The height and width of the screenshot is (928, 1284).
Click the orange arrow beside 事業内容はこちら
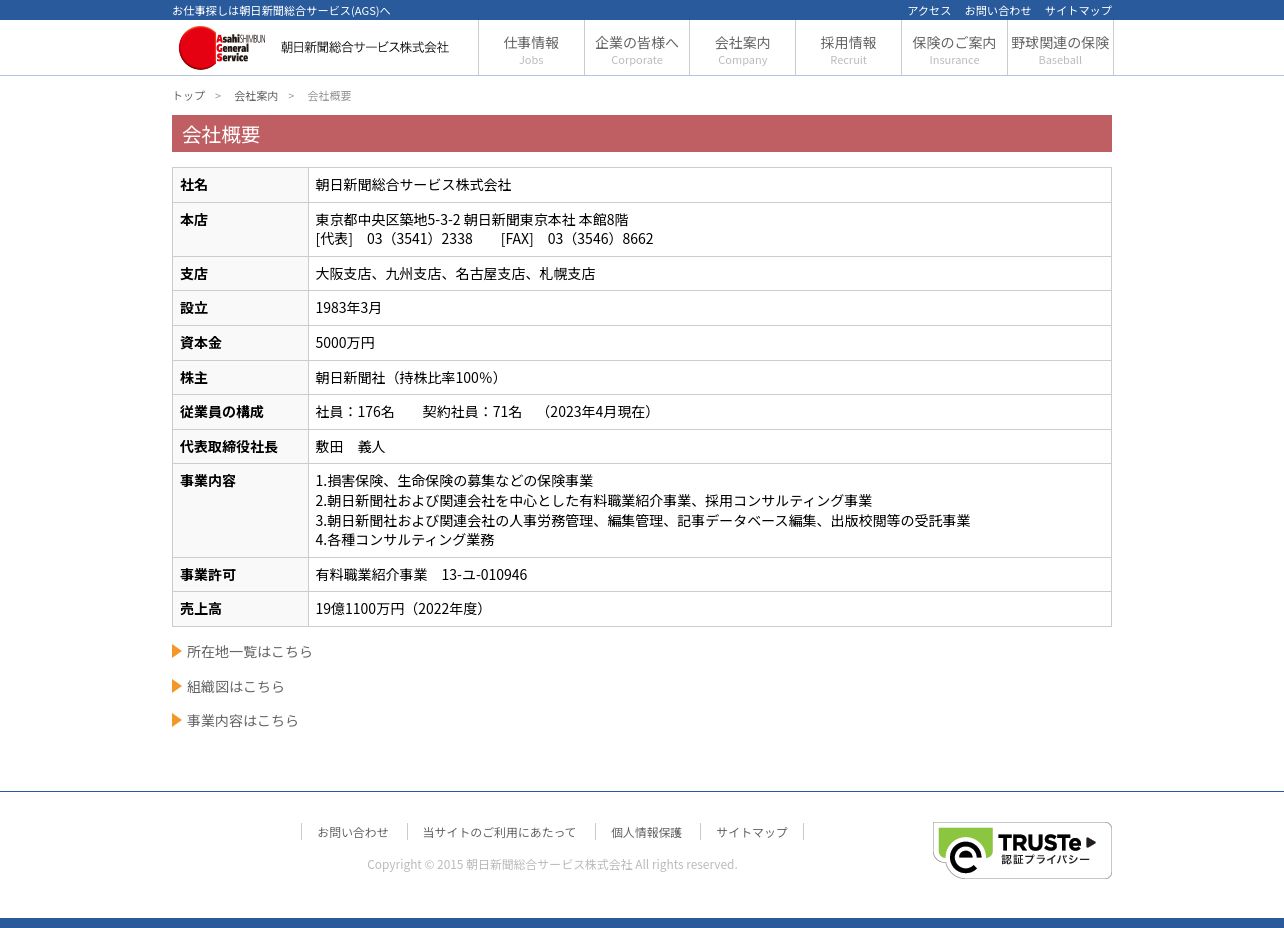[x=177, y=720]
